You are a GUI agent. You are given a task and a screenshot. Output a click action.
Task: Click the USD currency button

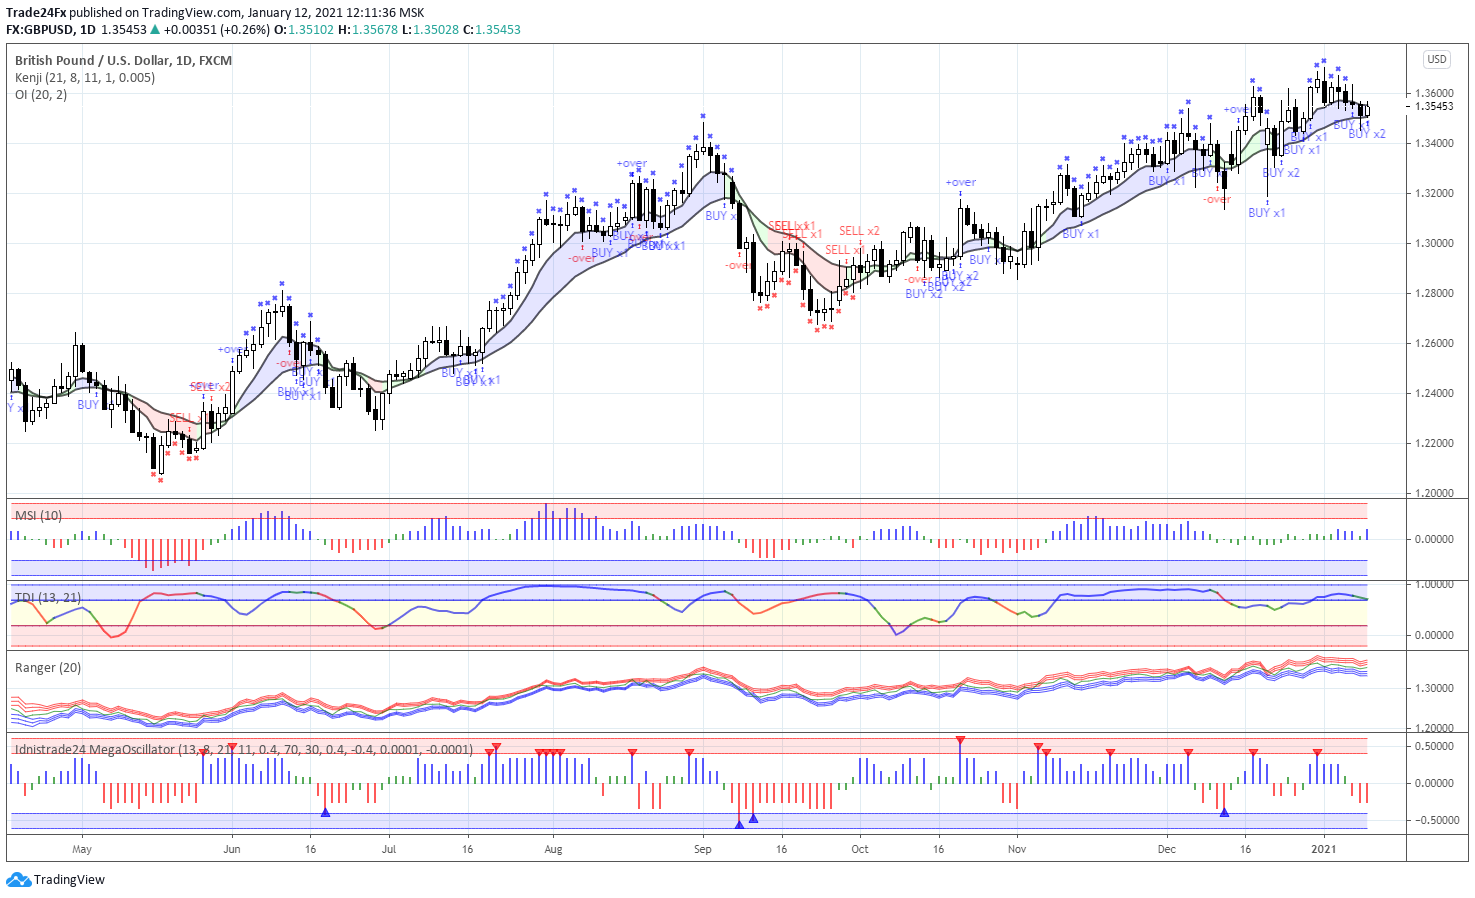coord(1437,59)
